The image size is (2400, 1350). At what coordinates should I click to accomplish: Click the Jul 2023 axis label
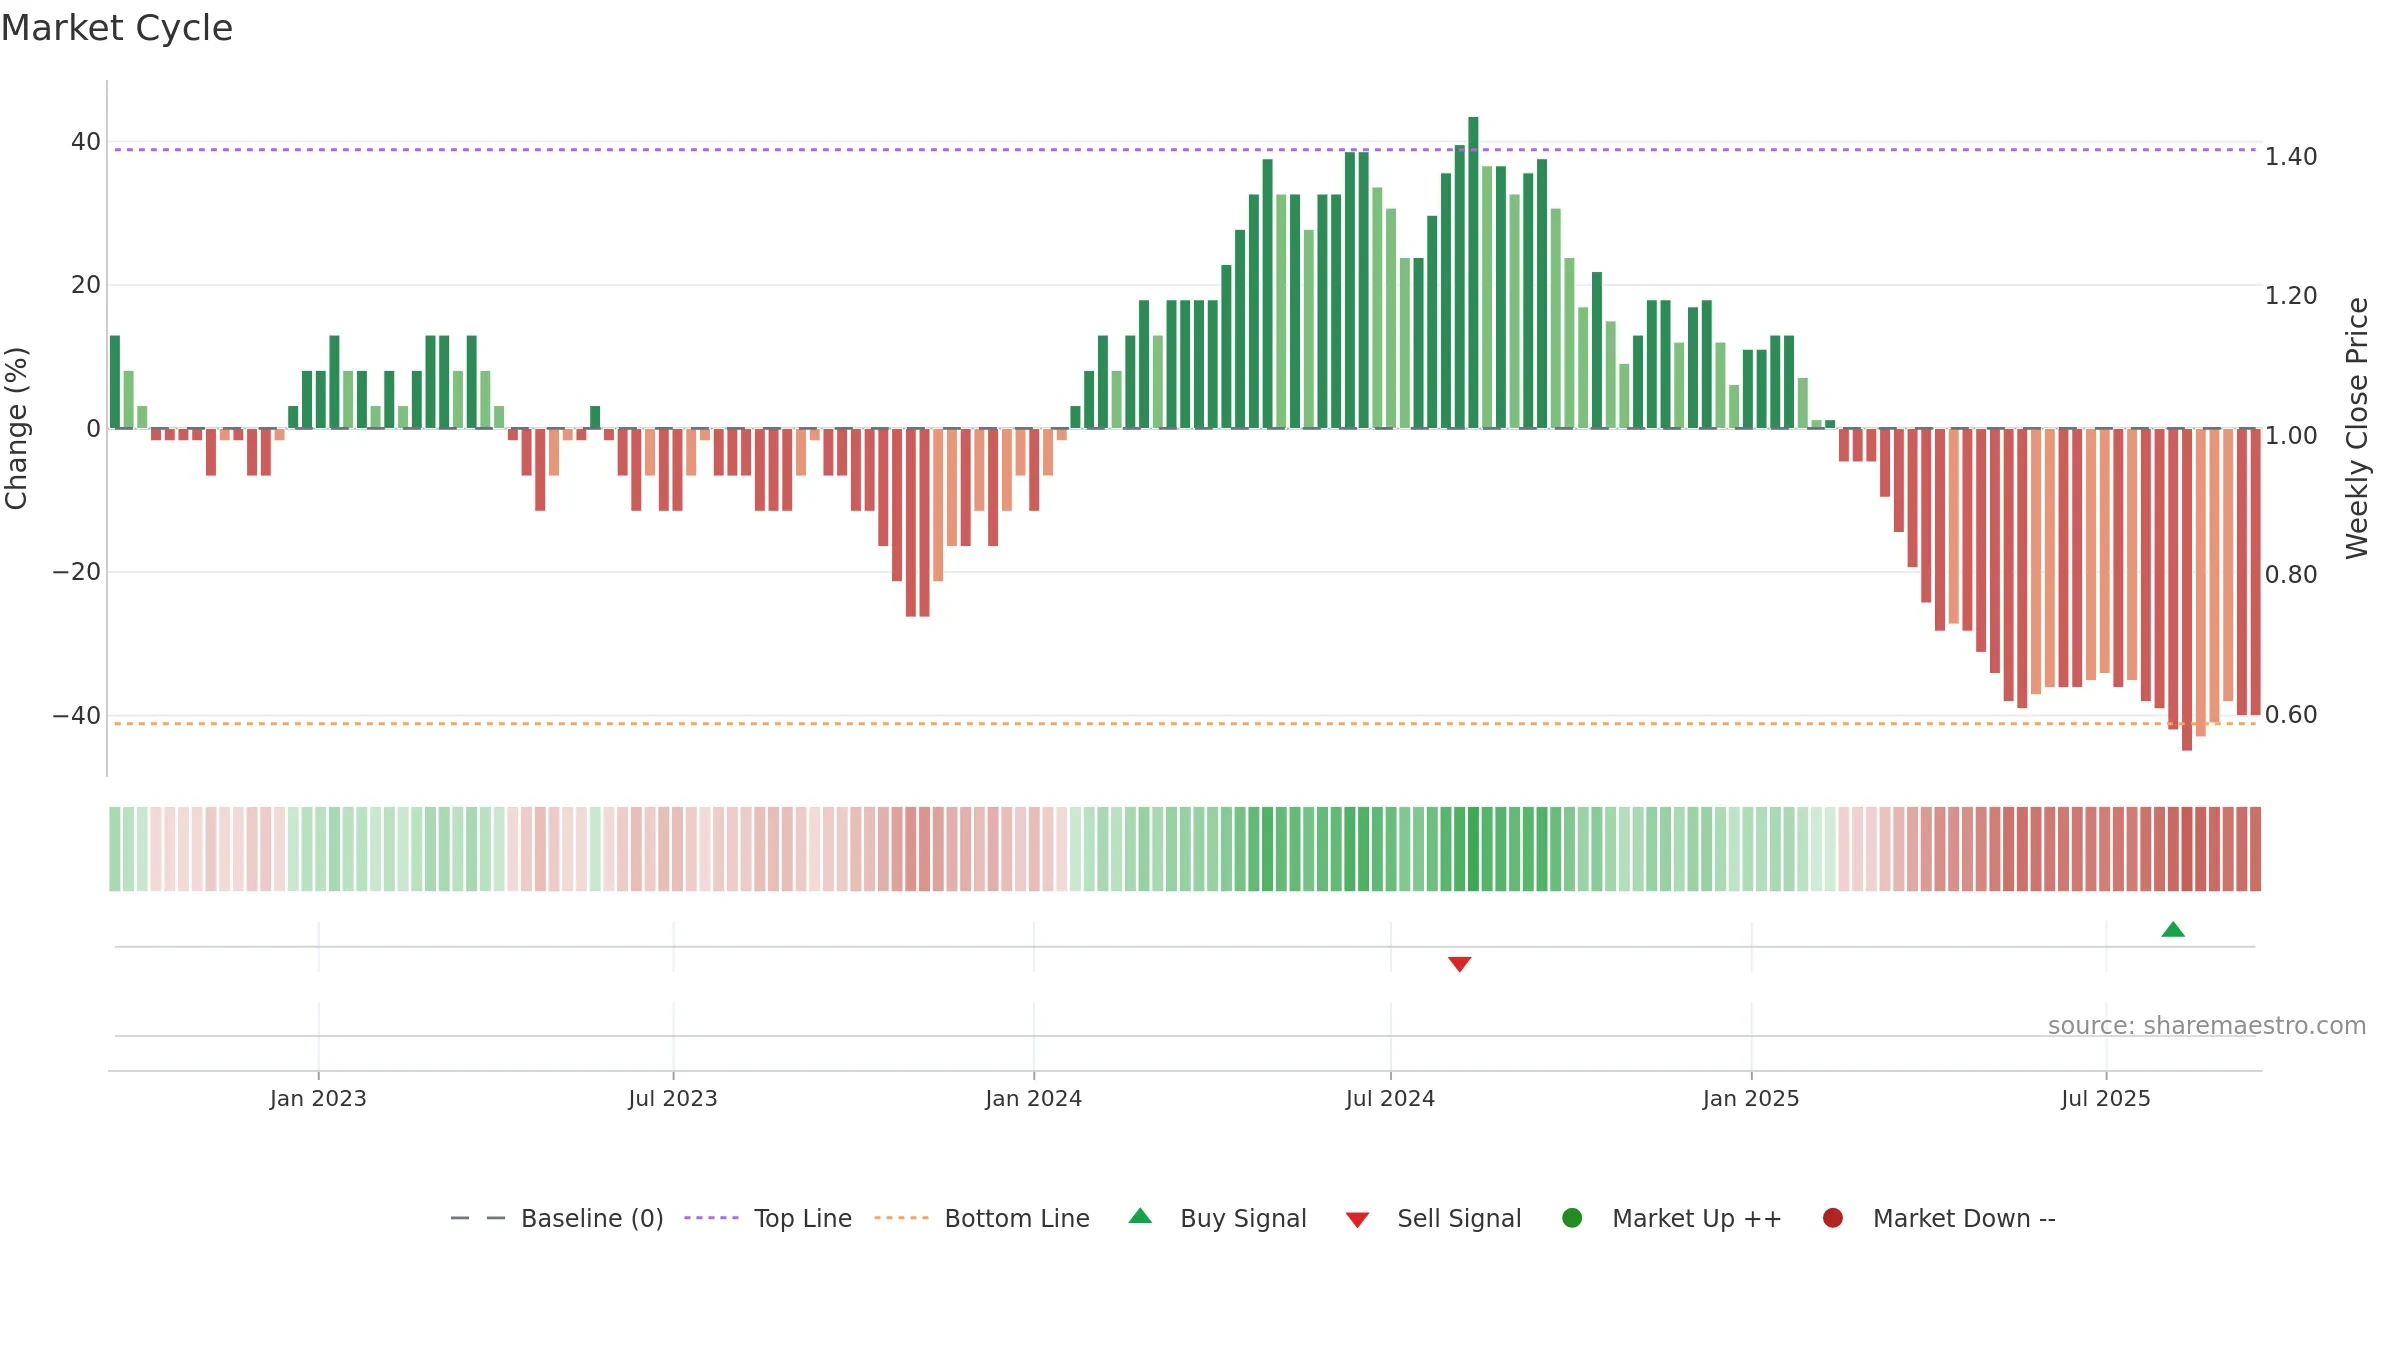pos(673,1099)
